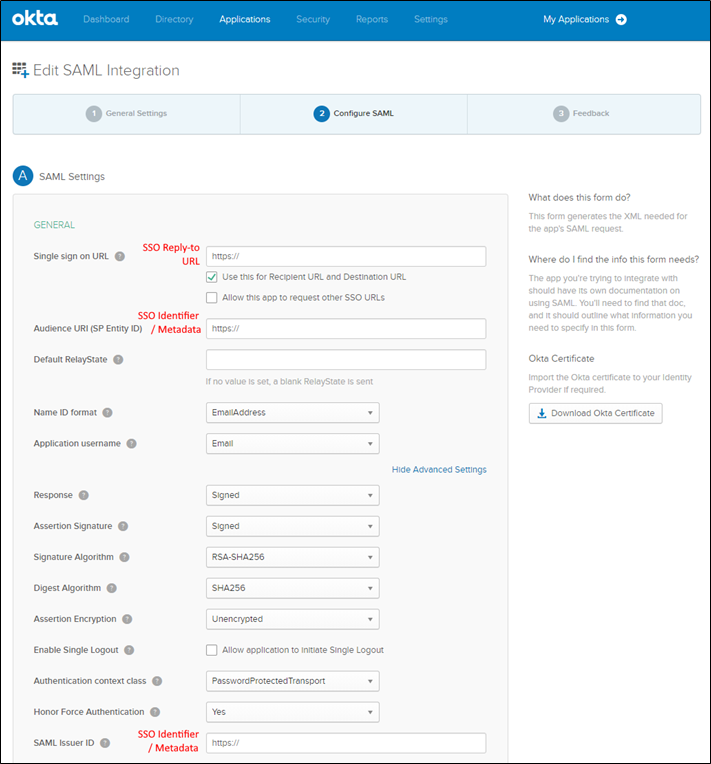
Task: Open the Security menu
Action: (x=313, y=19)
